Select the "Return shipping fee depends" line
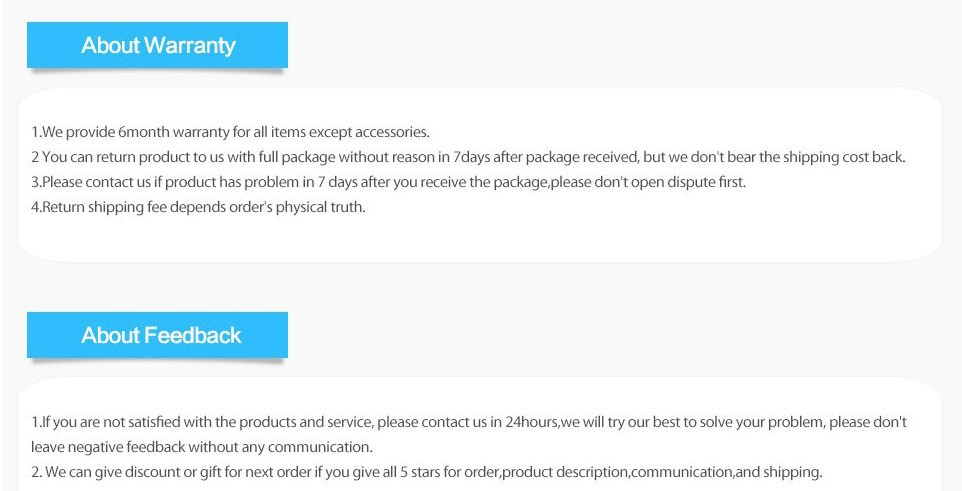 198,207
